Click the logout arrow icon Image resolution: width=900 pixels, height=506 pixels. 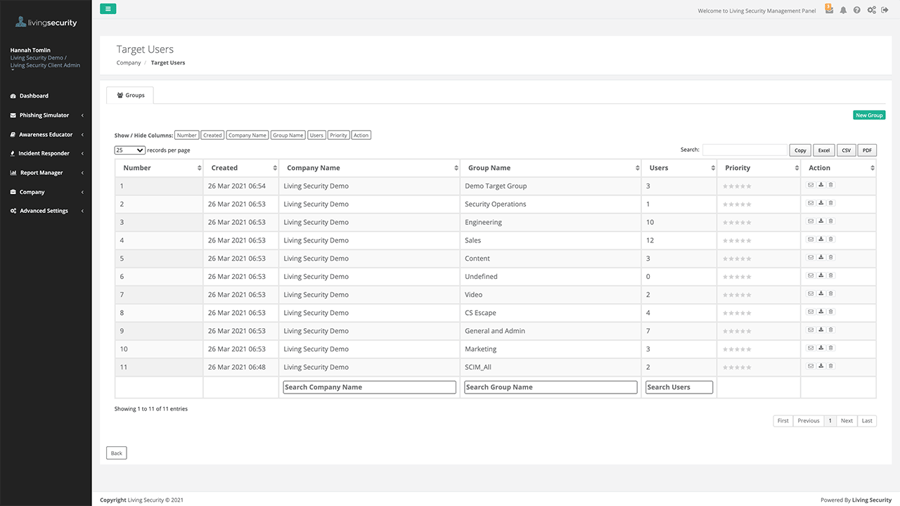click(x=885, y=10)
